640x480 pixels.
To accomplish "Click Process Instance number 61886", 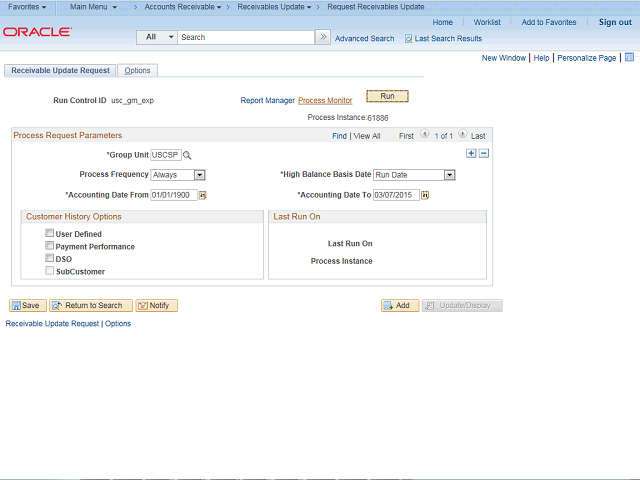I will coord(378,118).
